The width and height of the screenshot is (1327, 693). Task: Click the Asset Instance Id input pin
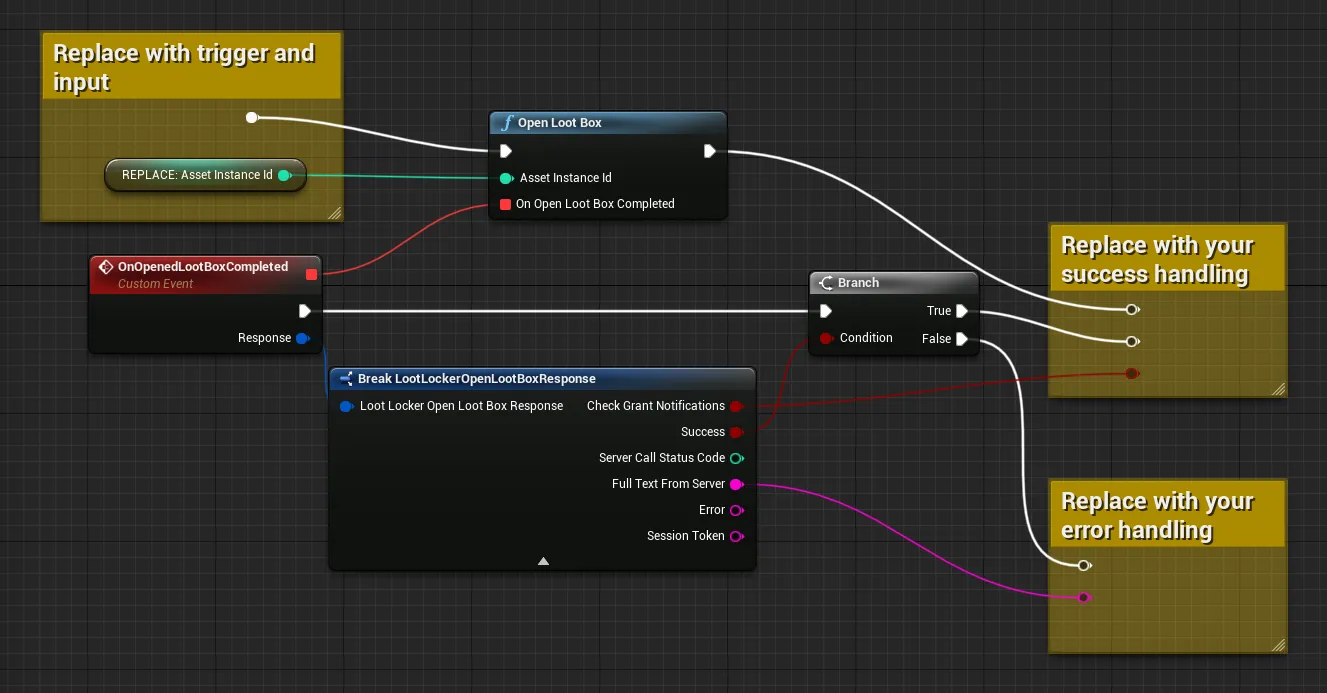click(506, 178)
